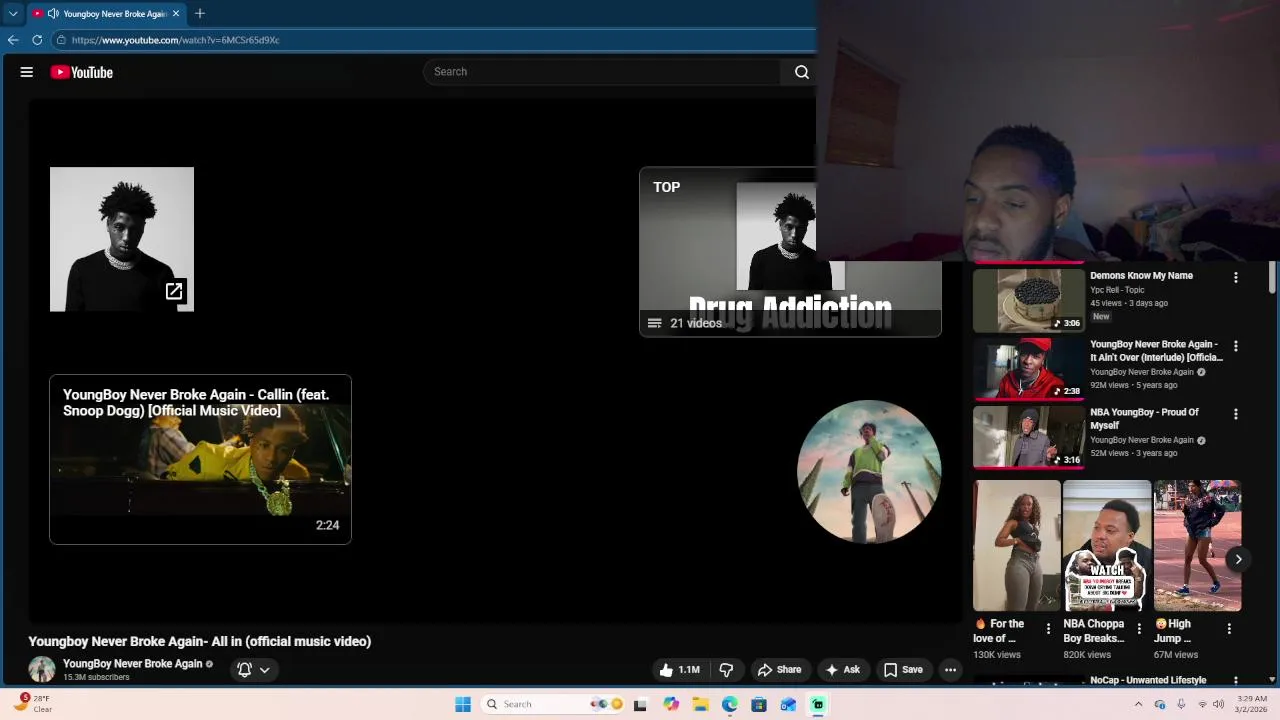Open File Explorer from taskbar
1280x720 pixels.
coord(700,704)
